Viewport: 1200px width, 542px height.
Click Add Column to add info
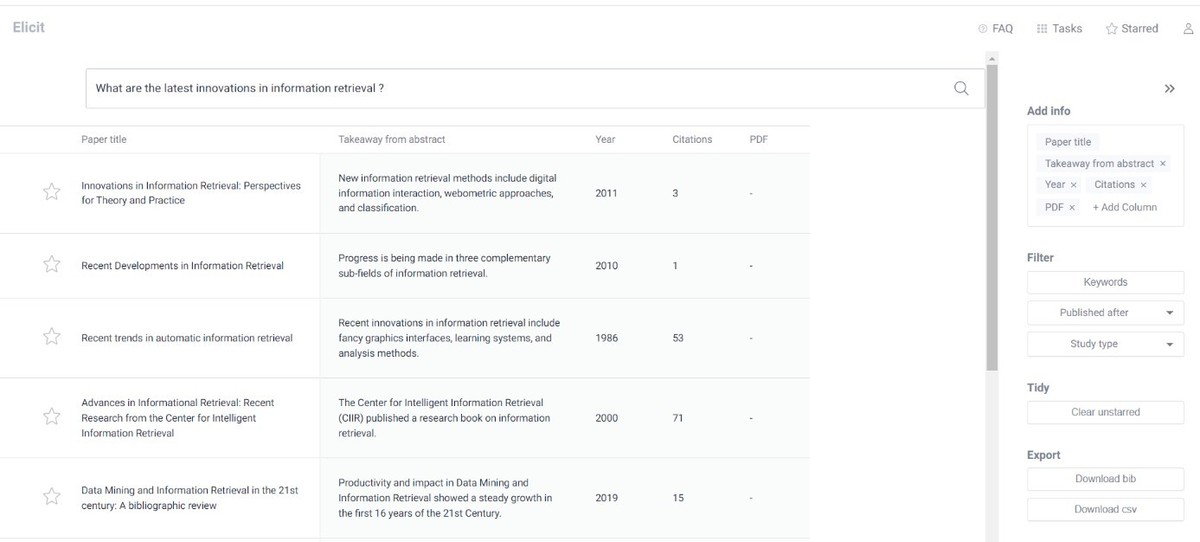point(1124,208)
